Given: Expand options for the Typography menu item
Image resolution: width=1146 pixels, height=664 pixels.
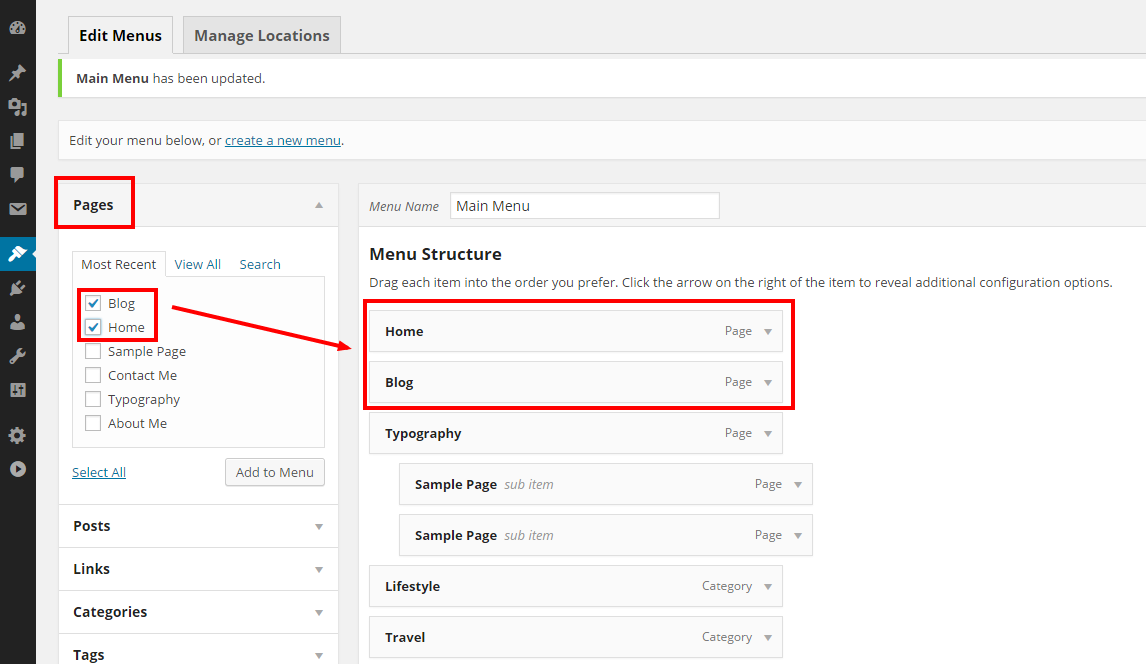Looking at the screenshot, I should [768, 433].
